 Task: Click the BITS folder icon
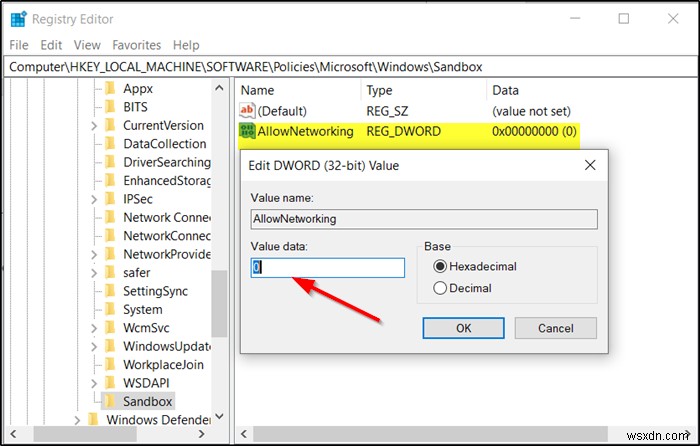tap(110, 107)
